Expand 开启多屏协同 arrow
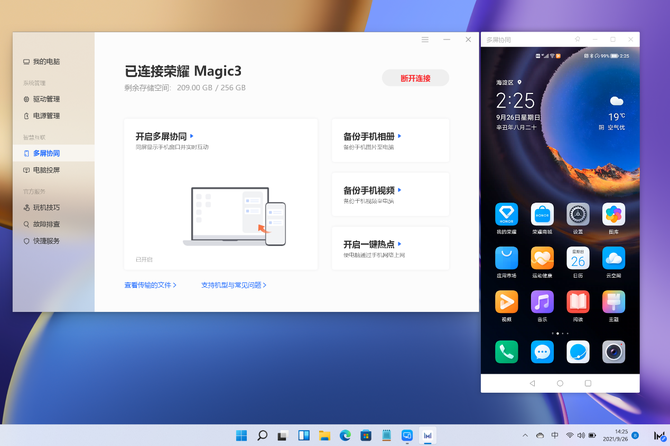Image resolution: width=670 pixels, height=446 pixels. (x=192, y=136)
